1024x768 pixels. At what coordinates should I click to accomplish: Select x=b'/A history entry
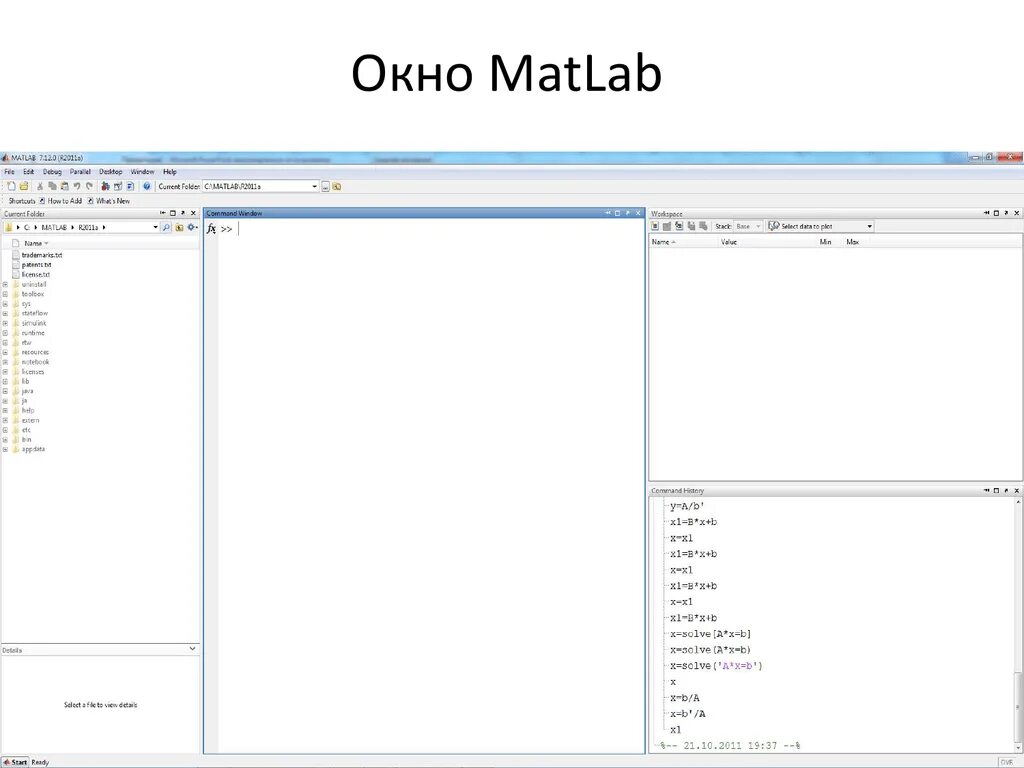(688, 714)
